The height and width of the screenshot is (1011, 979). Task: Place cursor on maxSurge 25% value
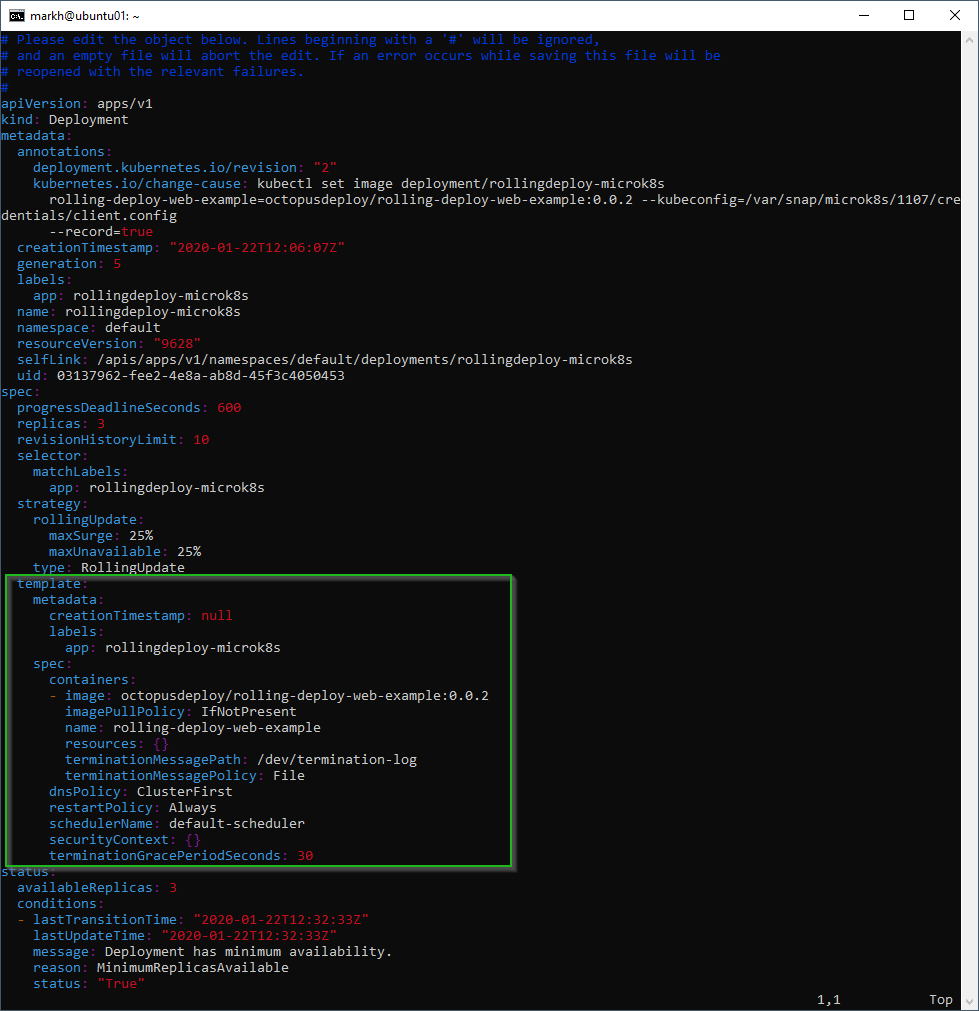coord(141,536)
